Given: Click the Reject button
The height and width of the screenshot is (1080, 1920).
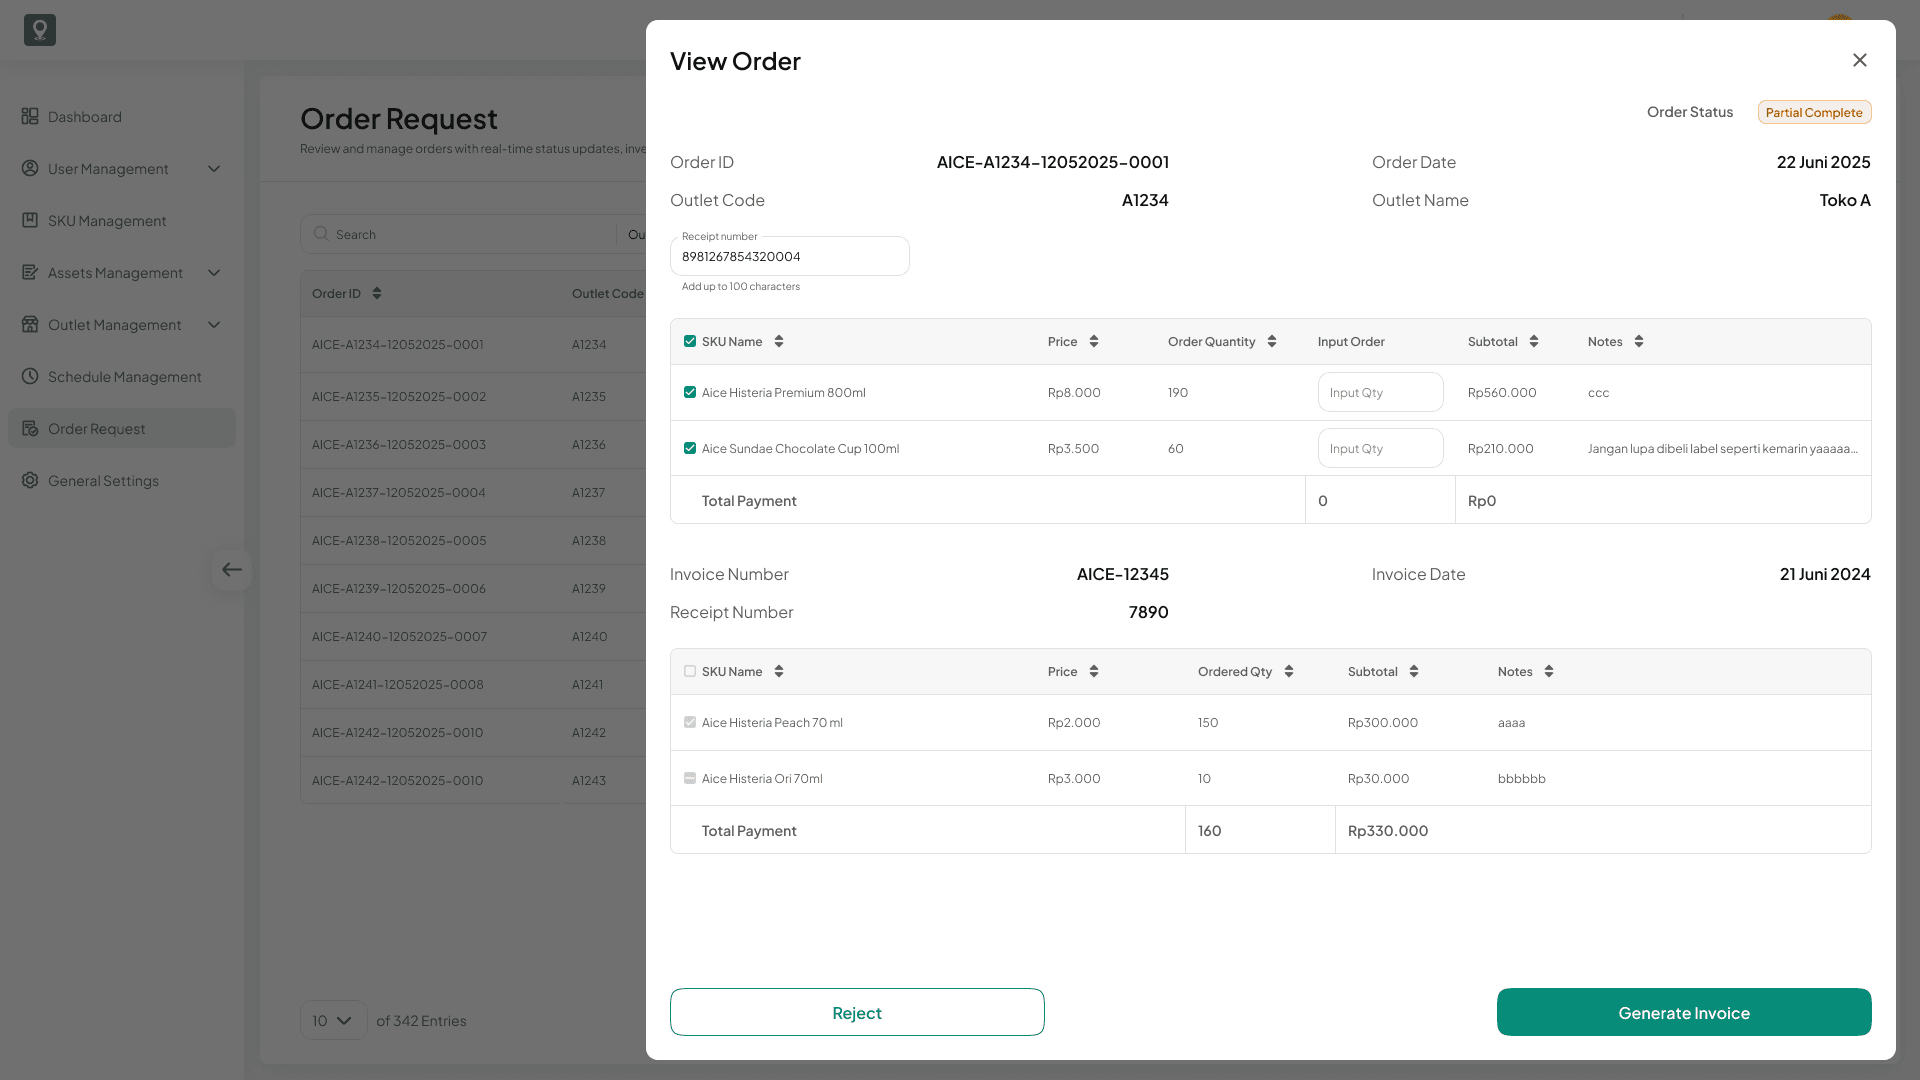Looking at the screenshot, I should coord(857,1012).
